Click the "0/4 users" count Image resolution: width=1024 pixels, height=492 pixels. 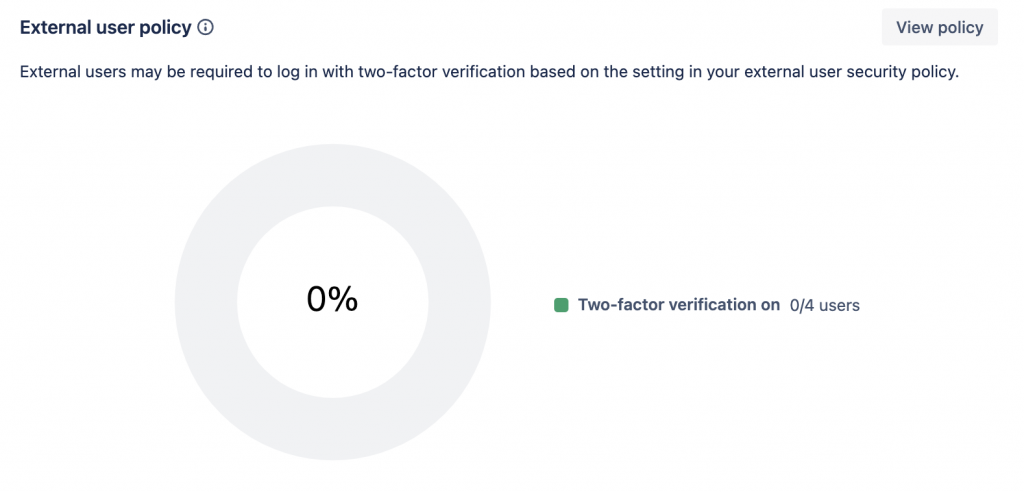pos(824,305)
